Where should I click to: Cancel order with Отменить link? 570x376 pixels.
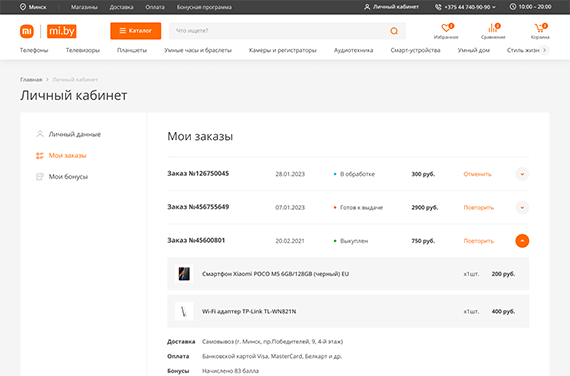pyautogui.click(x=477, y=174)
